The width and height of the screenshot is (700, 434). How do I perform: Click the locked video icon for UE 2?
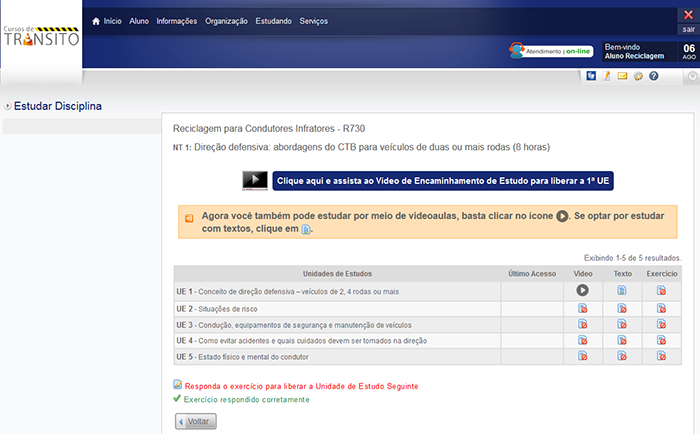[x=582, y=309]
